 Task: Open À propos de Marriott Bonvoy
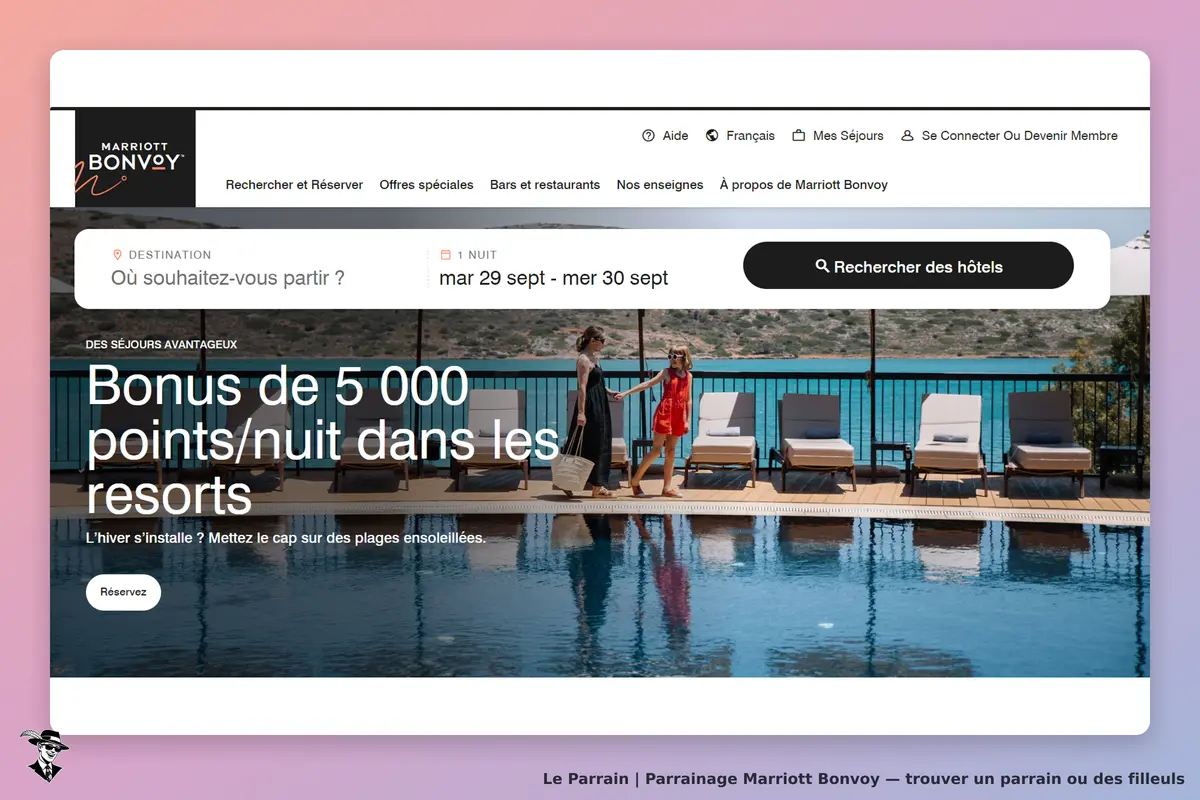(804, 185)
